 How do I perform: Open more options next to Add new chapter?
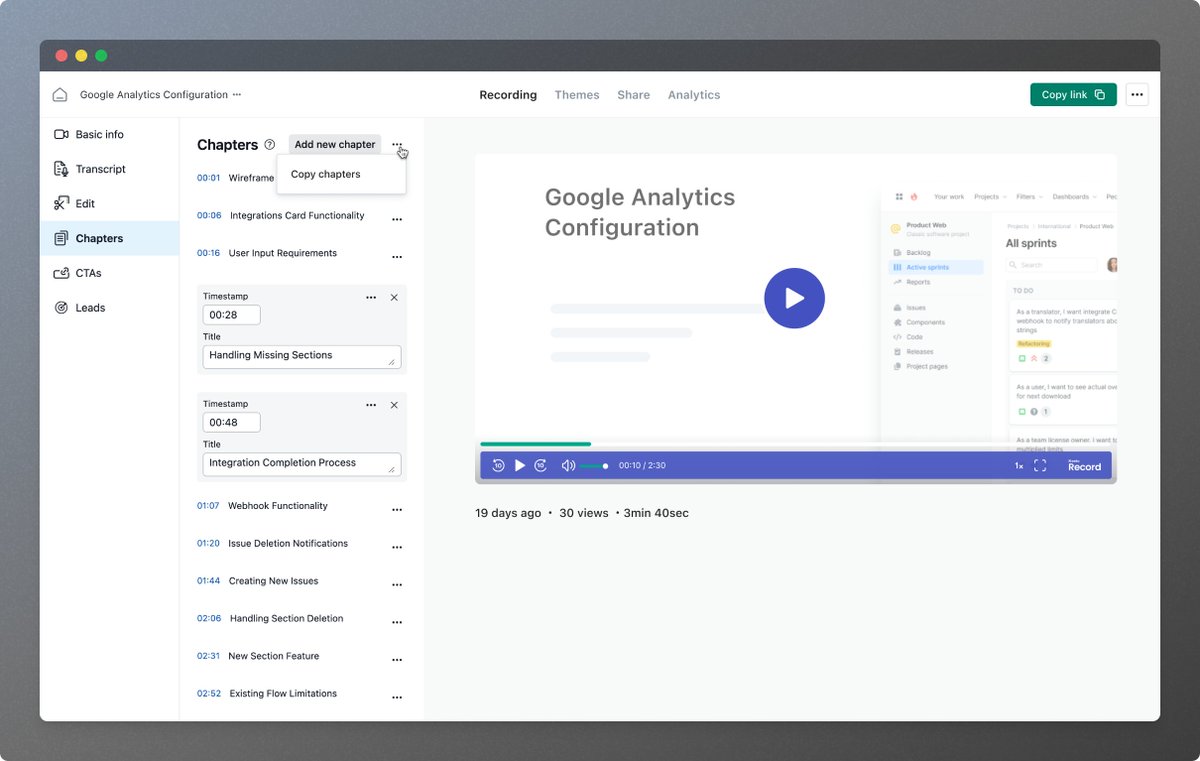click(x=397, y=145)
